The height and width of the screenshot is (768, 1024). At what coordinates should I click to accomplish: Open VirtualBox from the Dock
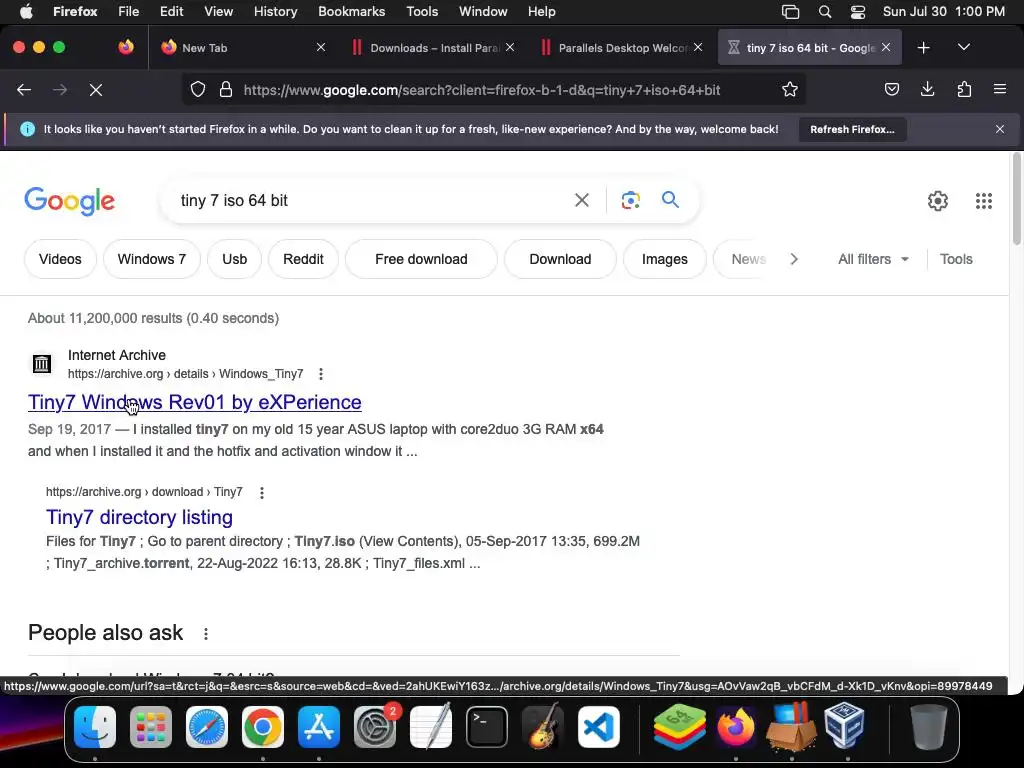[845, 727]
